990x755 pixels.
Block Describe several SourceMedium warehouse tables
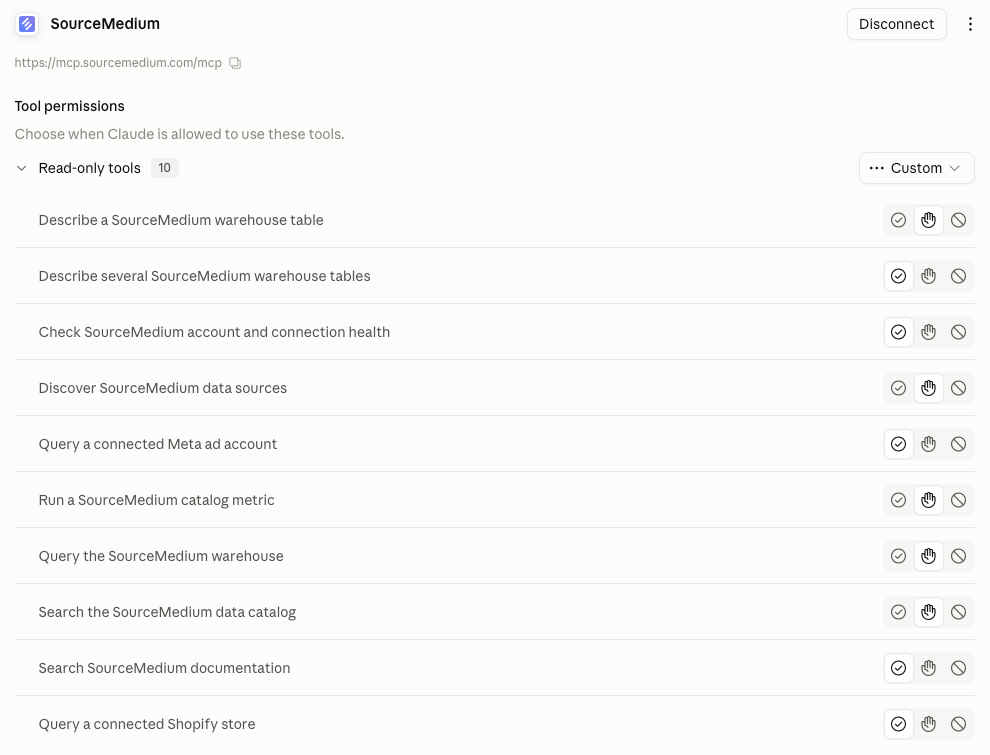[958, 276]
